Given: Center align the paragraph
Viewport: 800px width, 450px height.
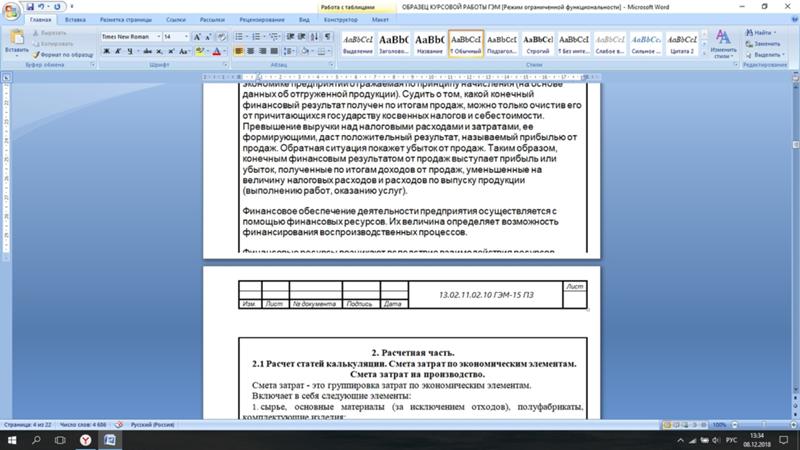Looking at the screenshot, I should (x=251, y=51).
